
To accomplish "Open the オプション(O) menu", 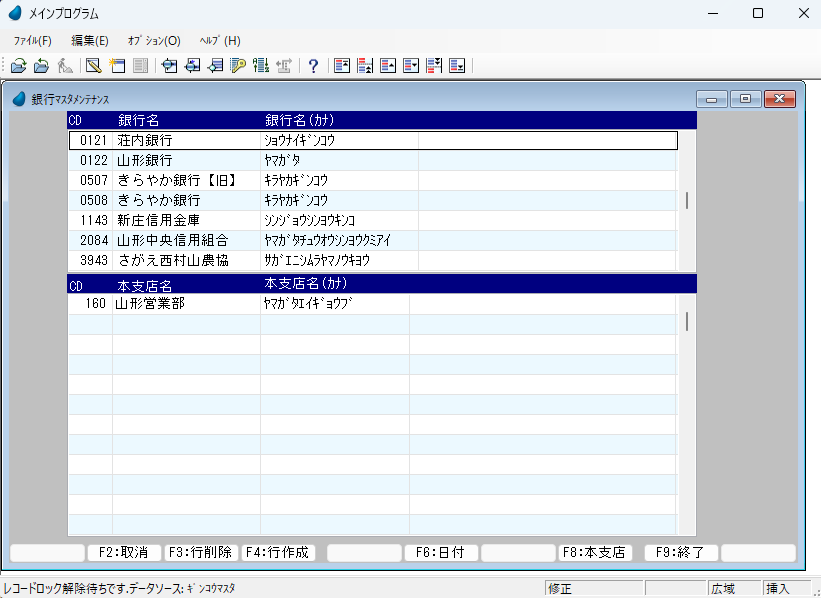I will (154, 41).
